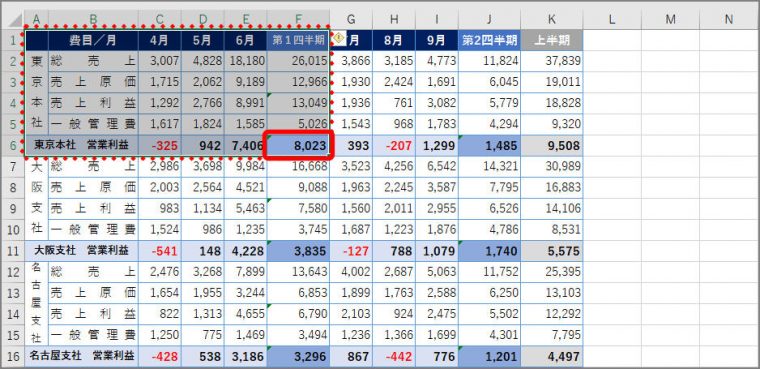Select cell K6 showing 9,508
760x369 pixels.
click(552, 145)
